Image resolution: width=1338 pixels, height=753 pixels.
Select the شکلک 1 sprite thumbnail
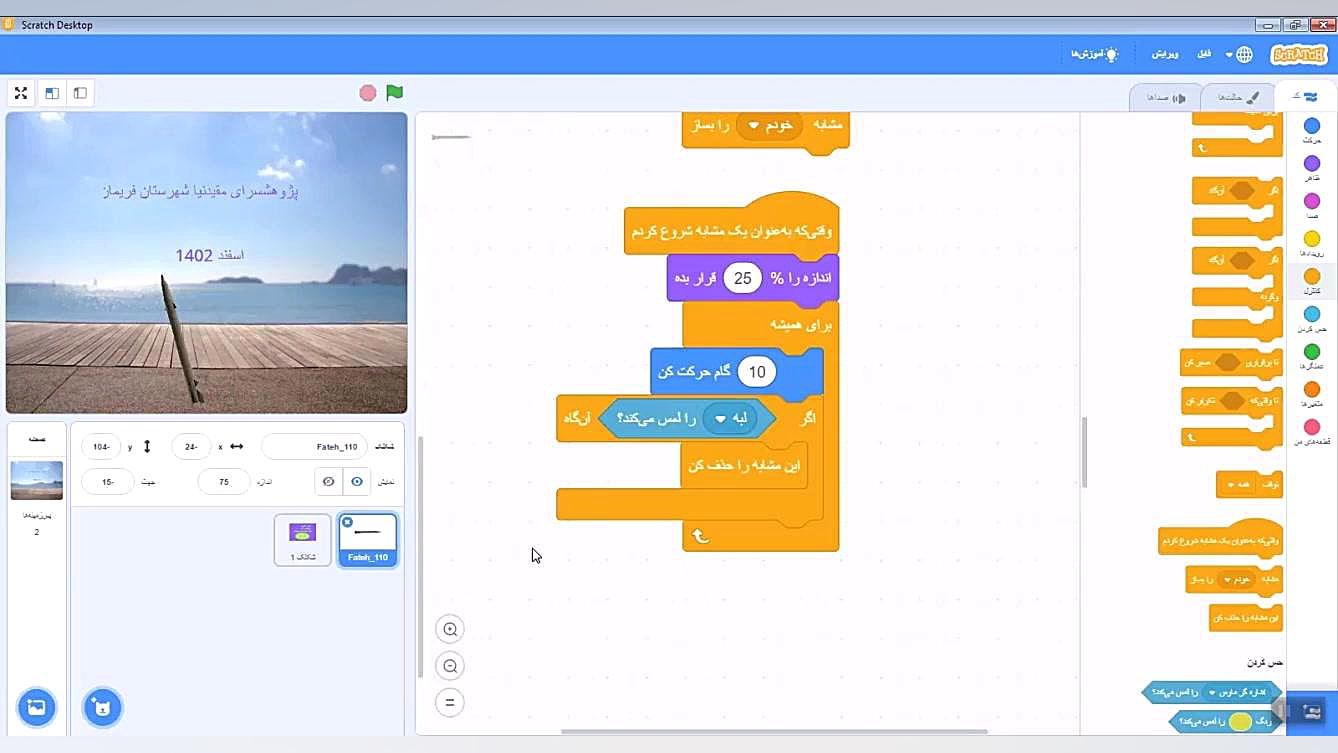(x=302, y=541)
